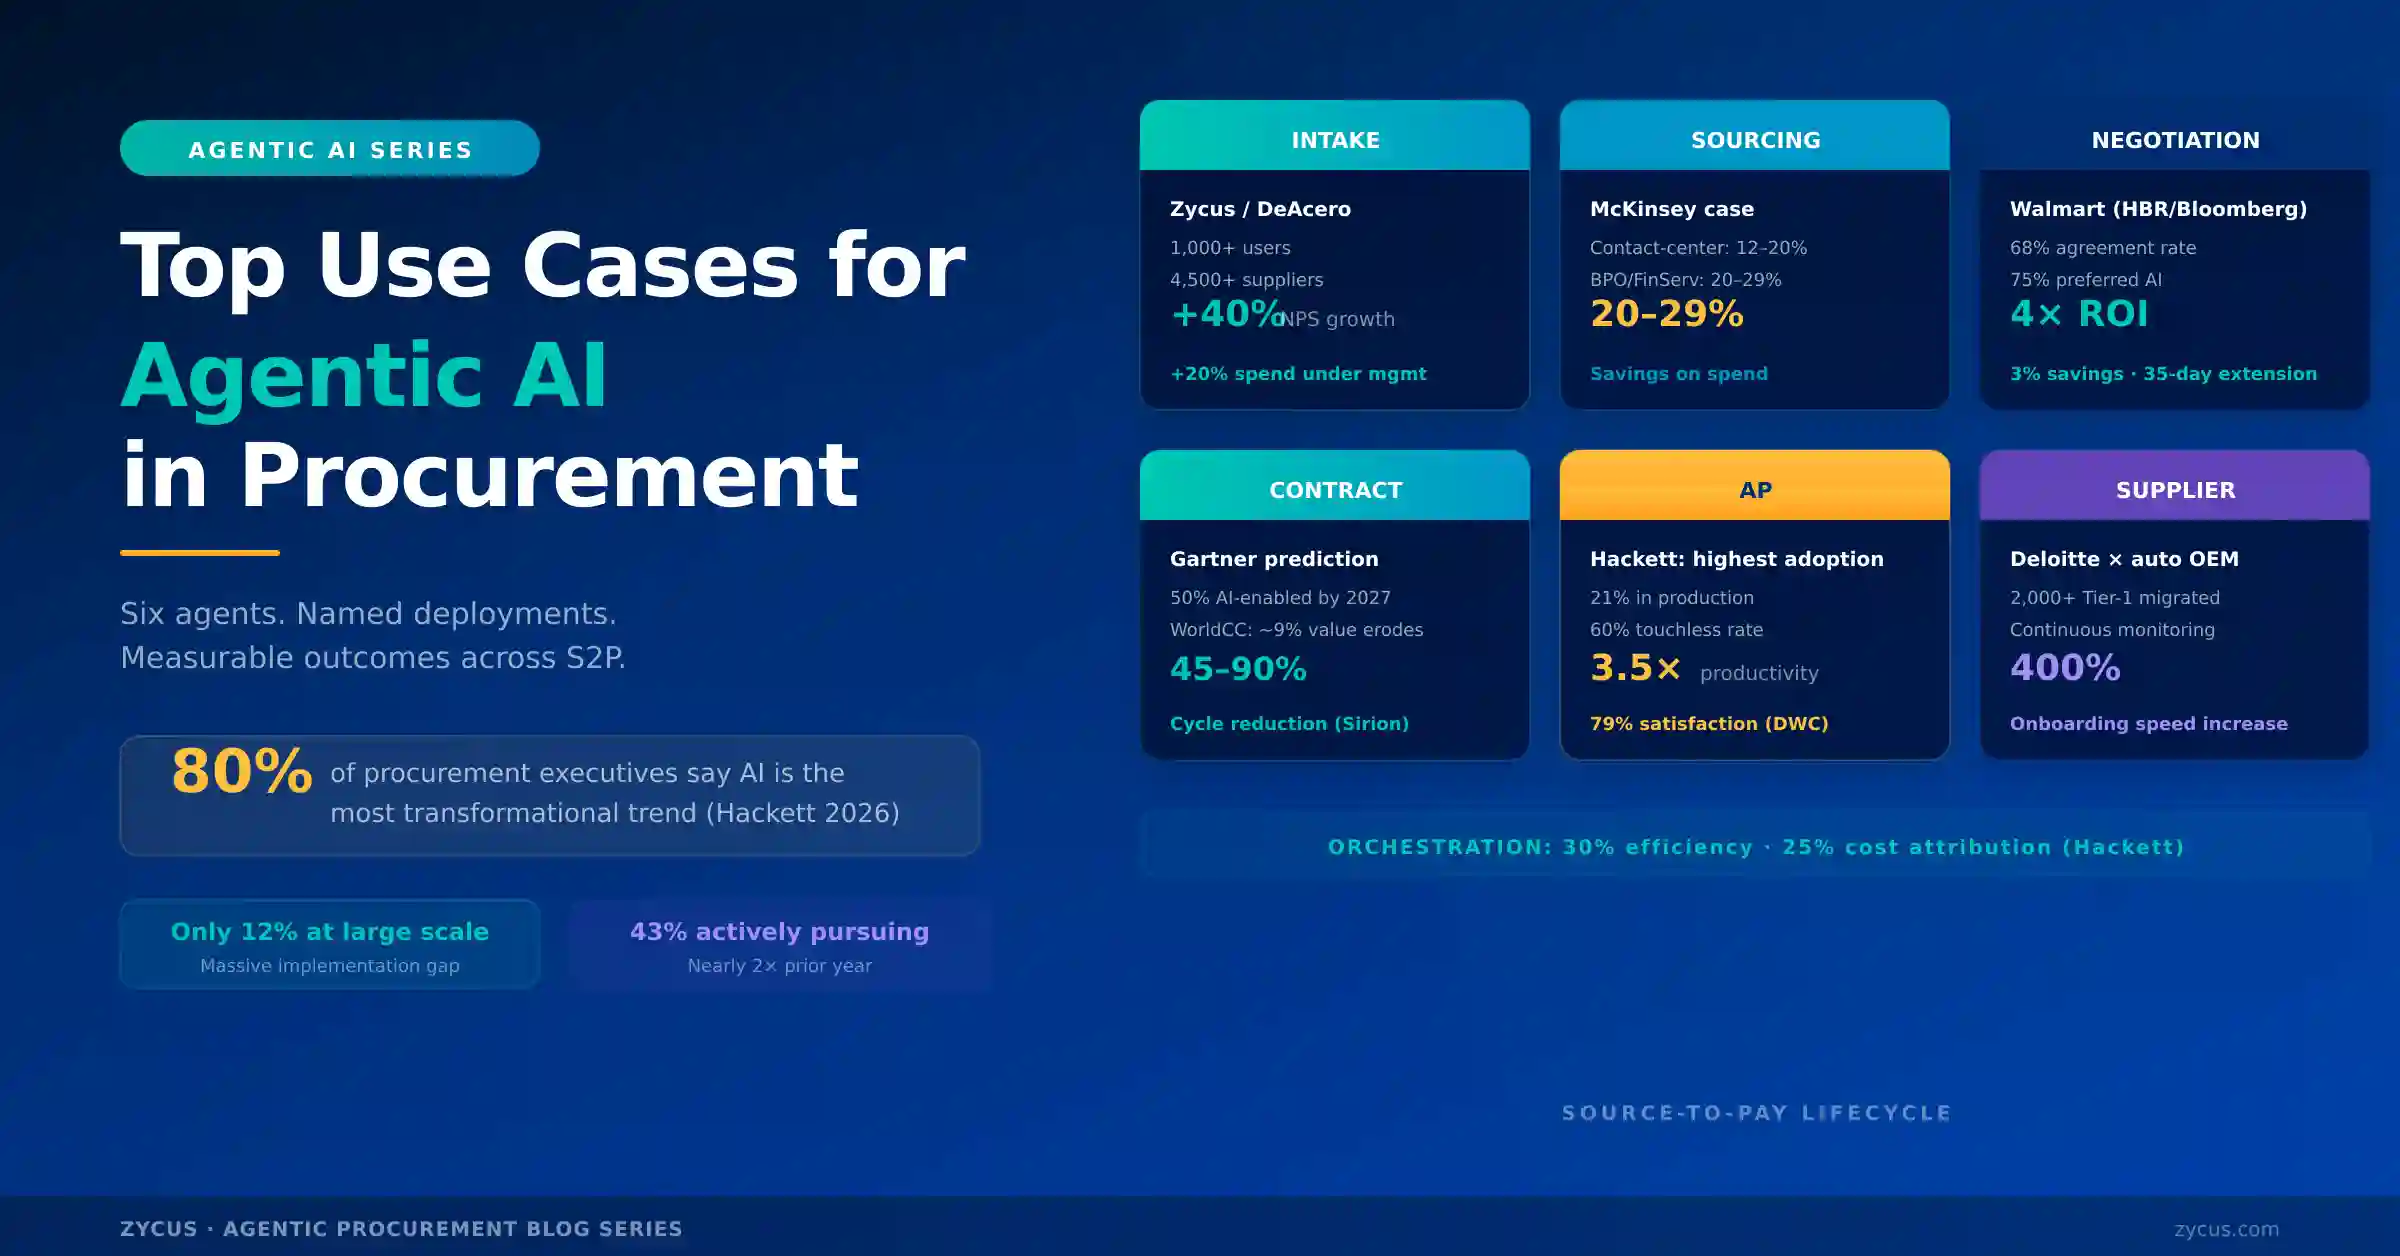Open the McKinsey case details

[1672, 209]
